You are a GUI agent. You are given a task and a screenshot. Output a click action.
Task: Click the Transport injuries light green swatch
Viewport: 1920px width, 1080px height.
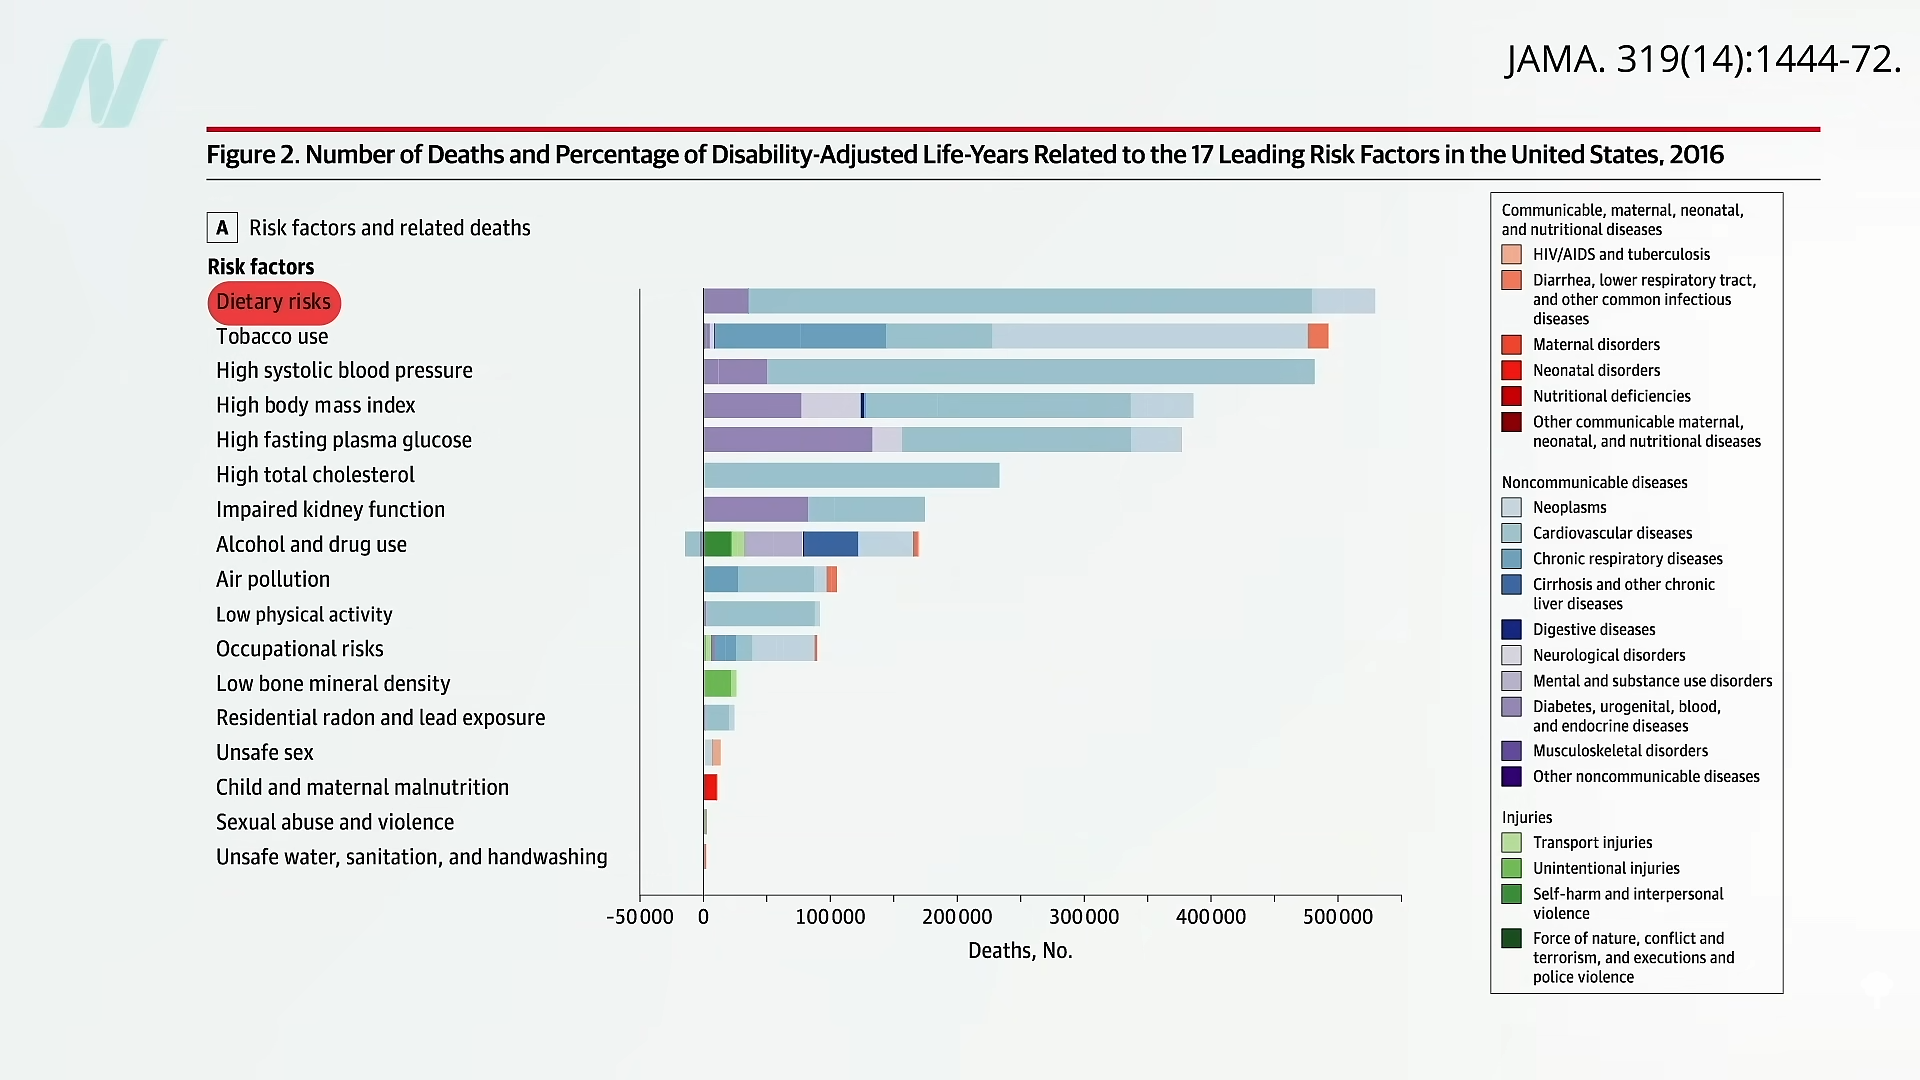tap(1511, 843)
